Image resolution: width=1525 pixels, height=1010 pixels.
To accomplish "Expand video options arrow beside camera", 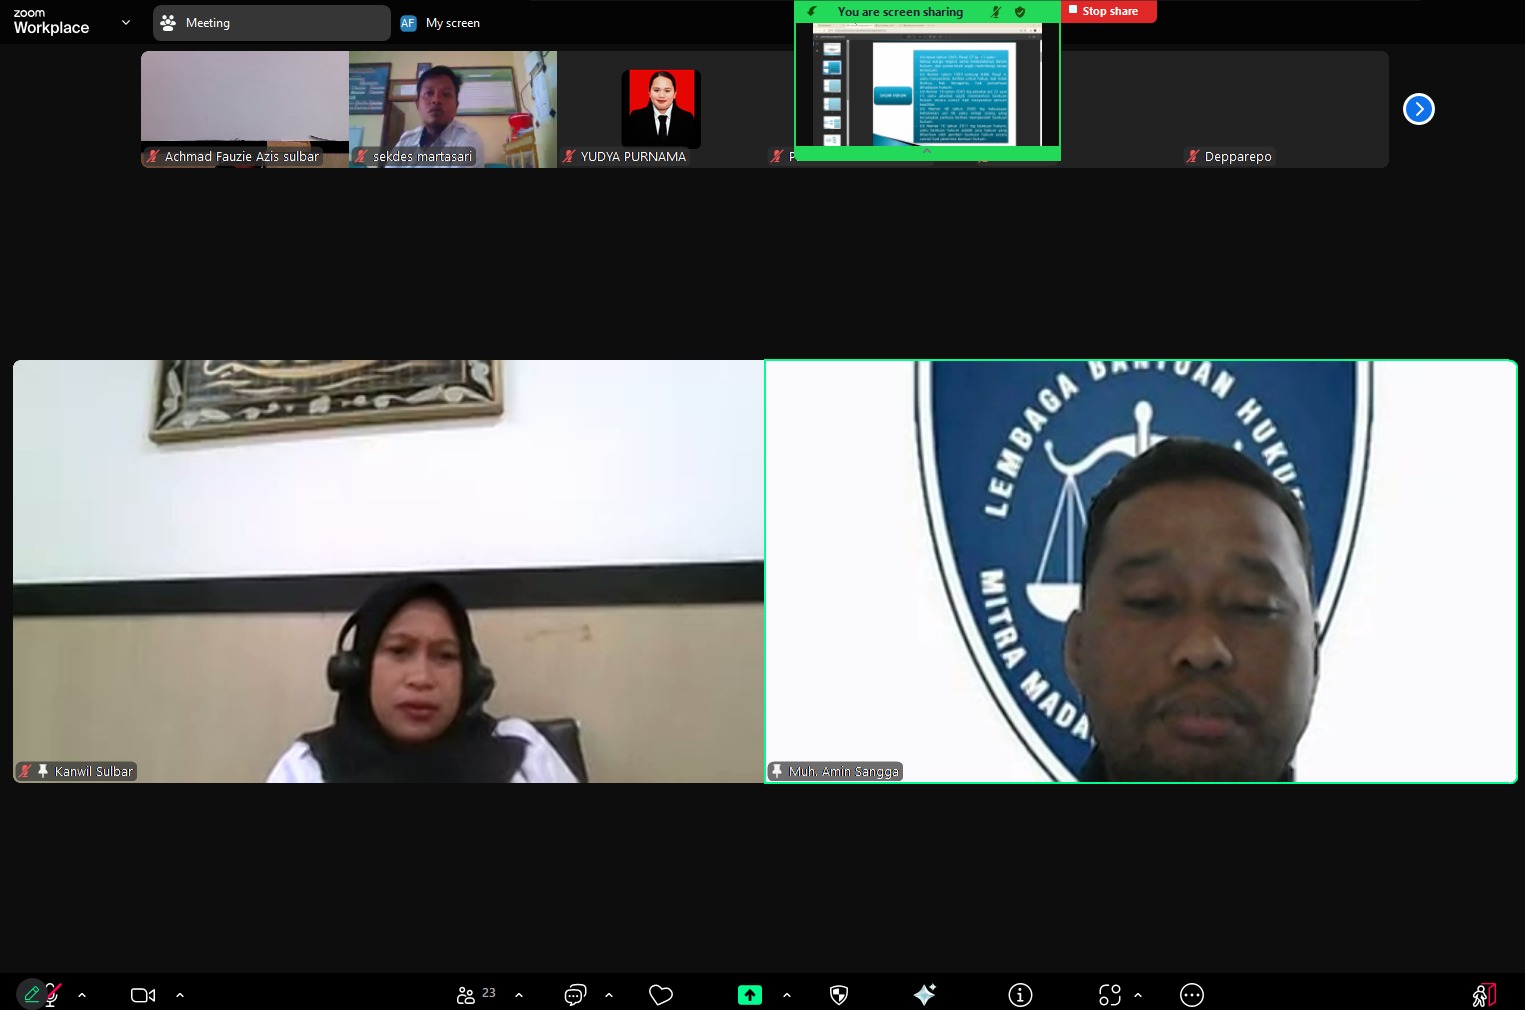I will 180,995.
